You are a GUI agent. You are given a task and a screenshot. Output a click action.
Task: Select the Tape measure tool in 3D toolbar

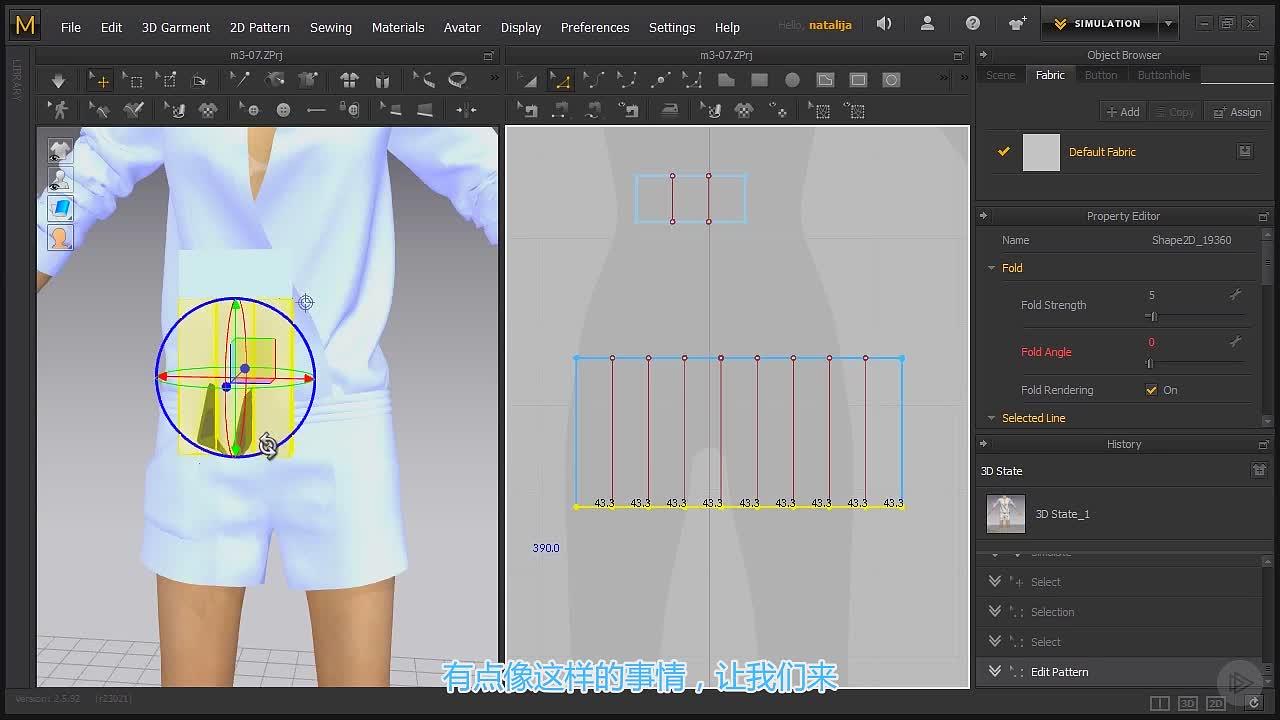(457, 80)
